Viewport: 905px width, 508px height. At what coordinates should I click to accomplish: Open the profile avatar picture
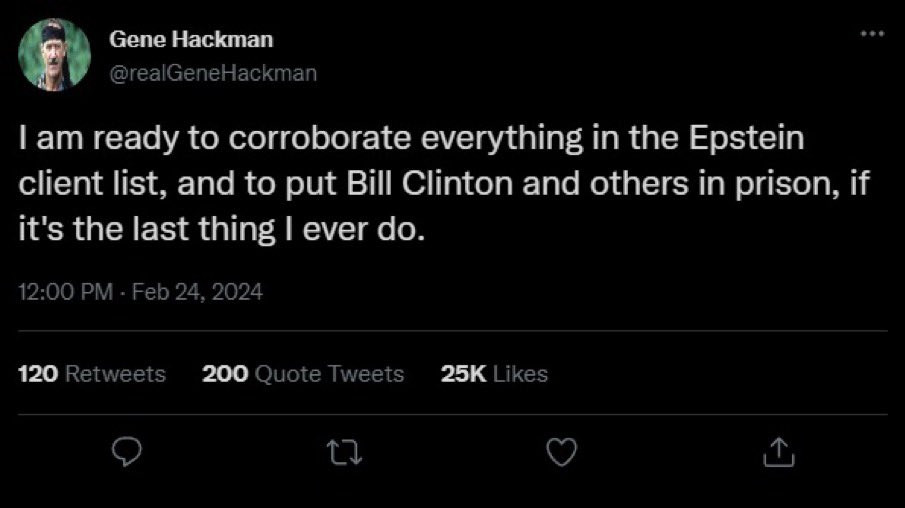click(x=55, y=56)
